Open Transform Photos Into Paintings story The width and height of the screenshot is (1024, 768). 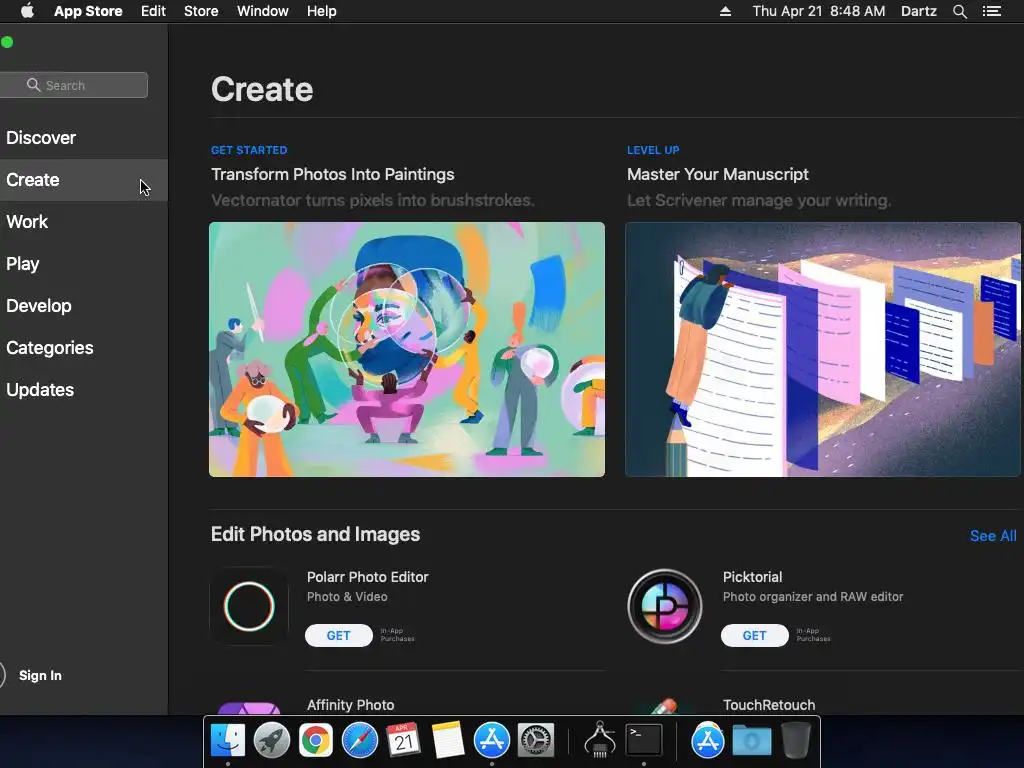click(x=332, y=174)
